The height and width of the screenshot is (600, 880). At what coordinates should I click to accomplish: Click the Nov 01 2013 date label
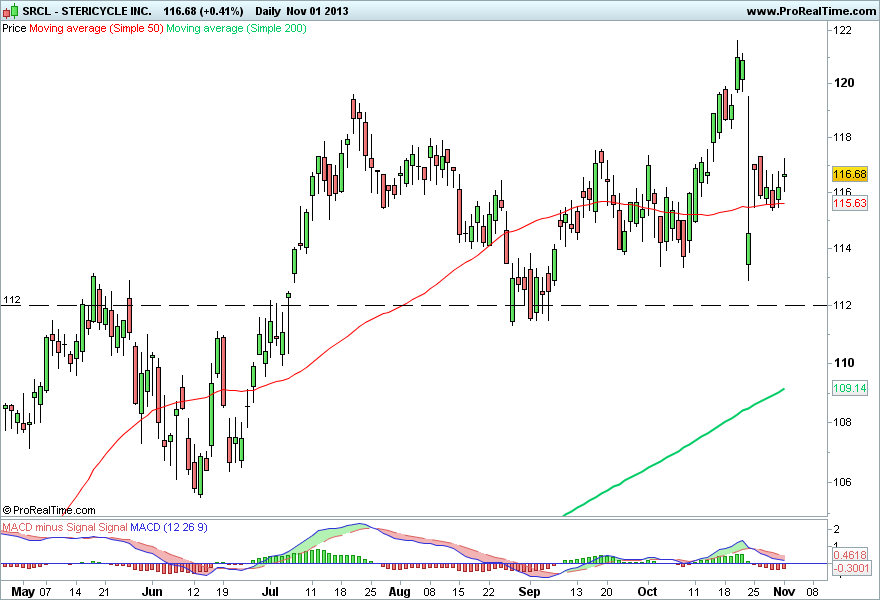317,11
